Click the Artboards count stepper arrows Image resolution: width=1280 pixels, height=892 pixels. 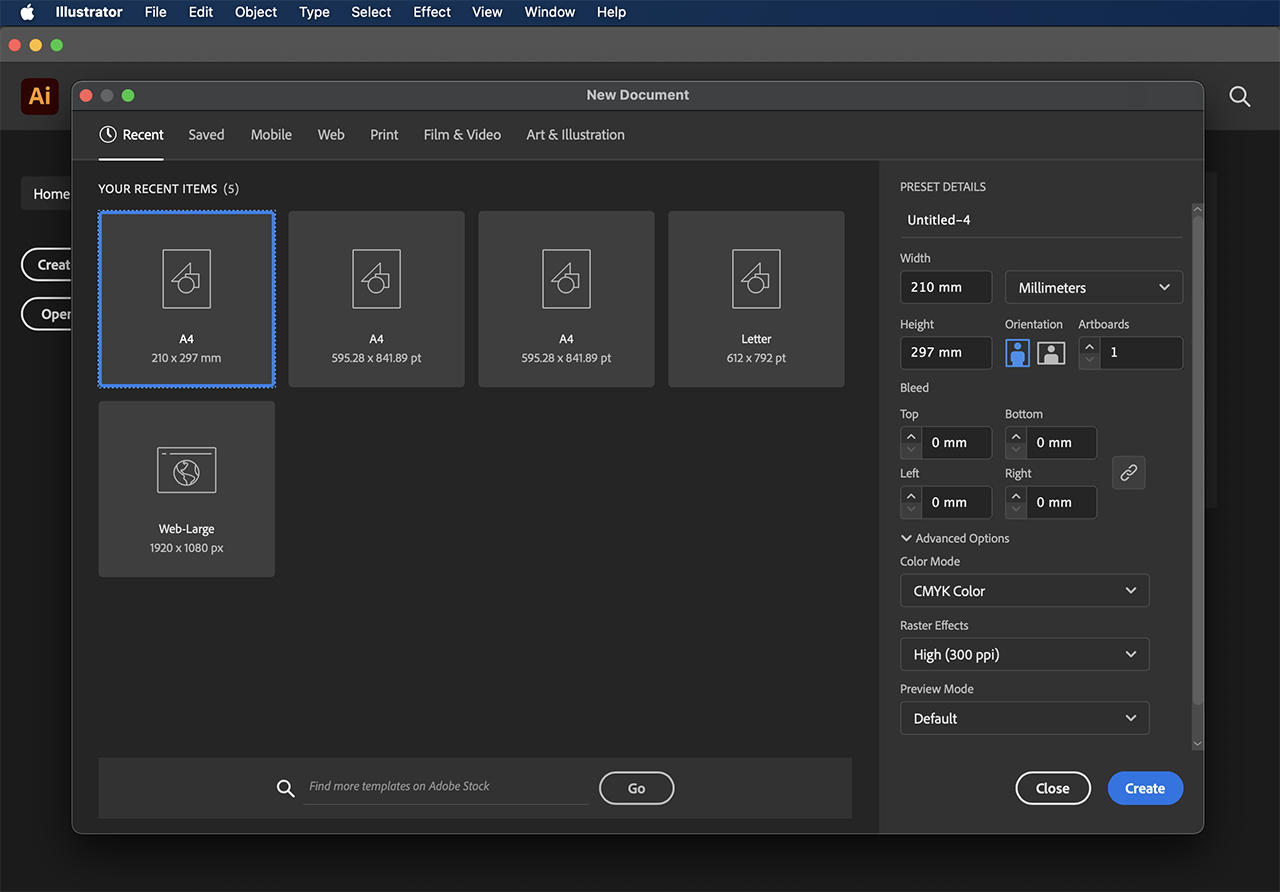click(x=1089, y=352)
